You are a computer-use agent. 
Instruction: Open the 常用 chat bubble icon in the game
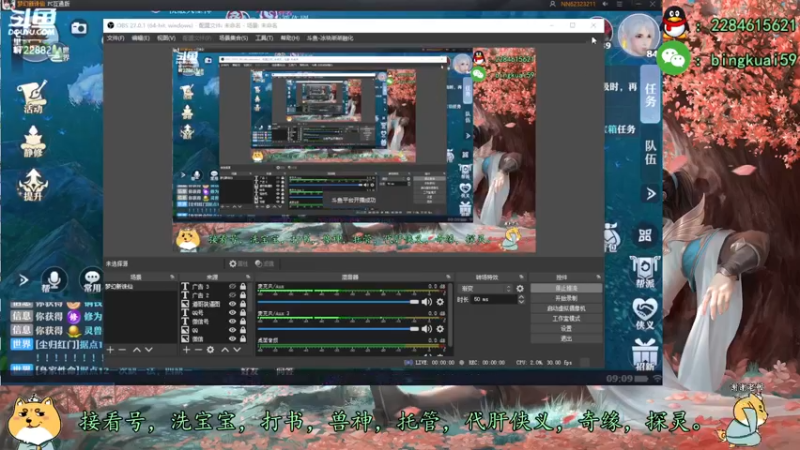pos(92,280)
